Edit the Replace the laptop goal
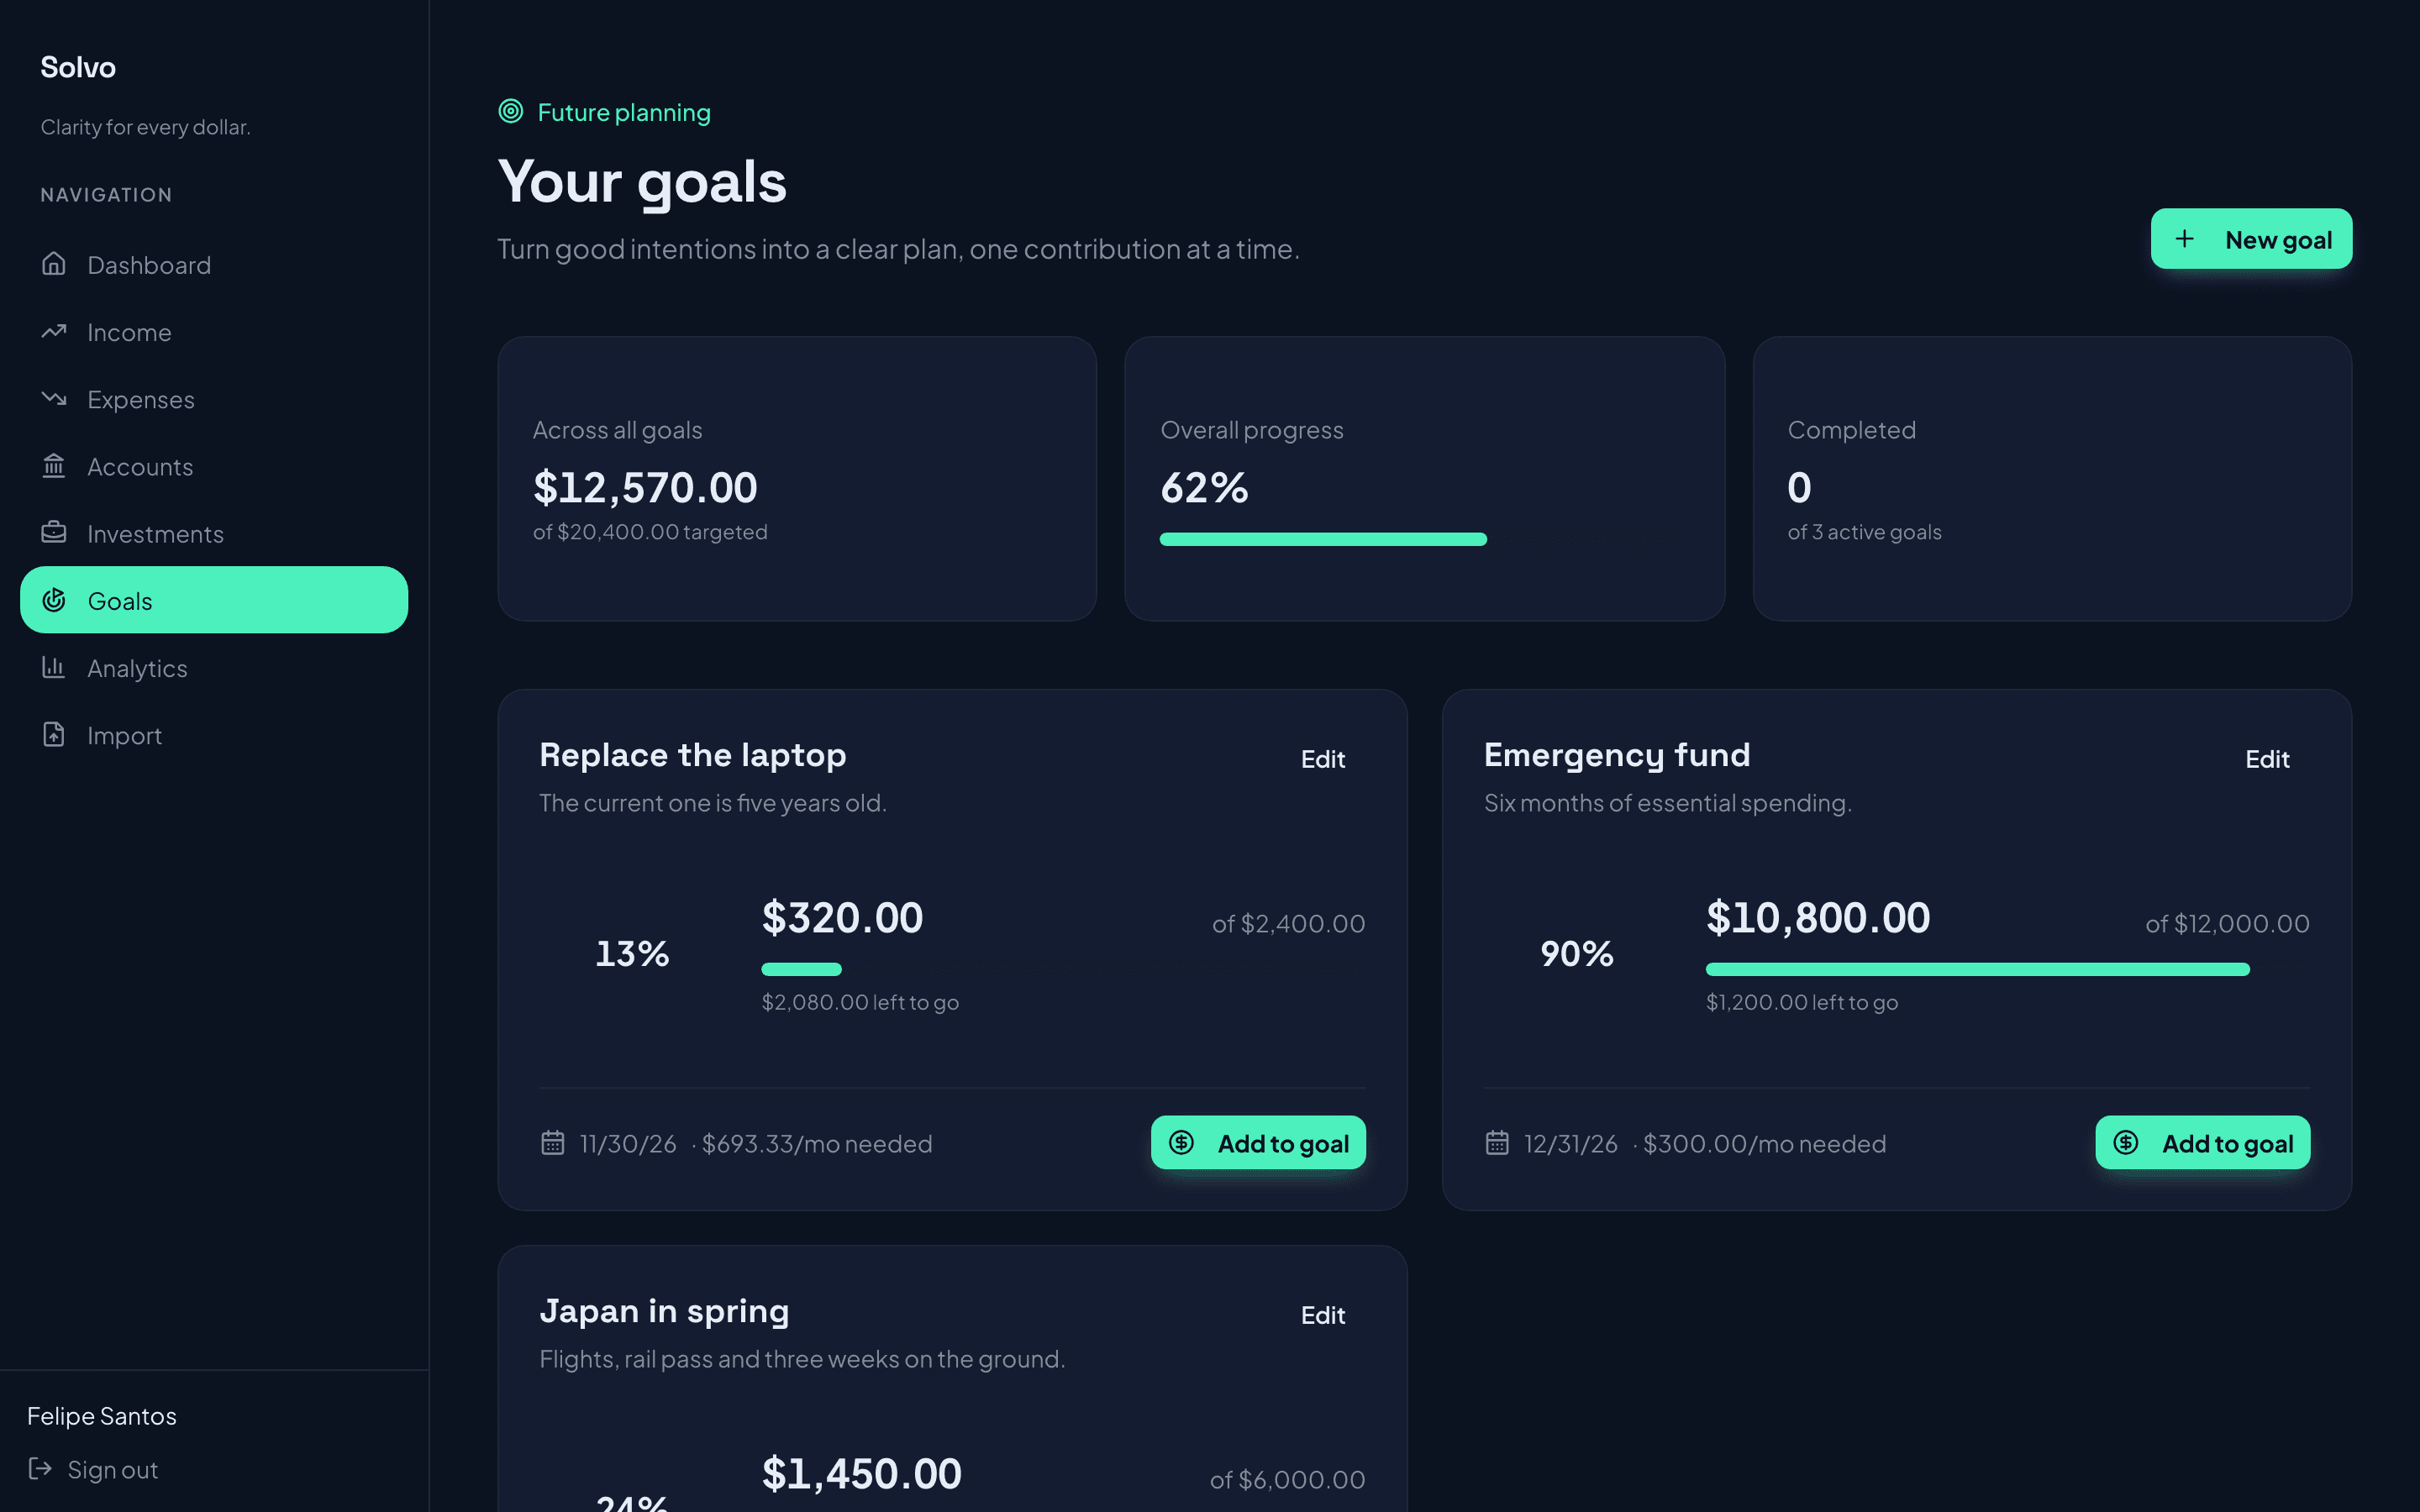 [x=1322, y=759]
